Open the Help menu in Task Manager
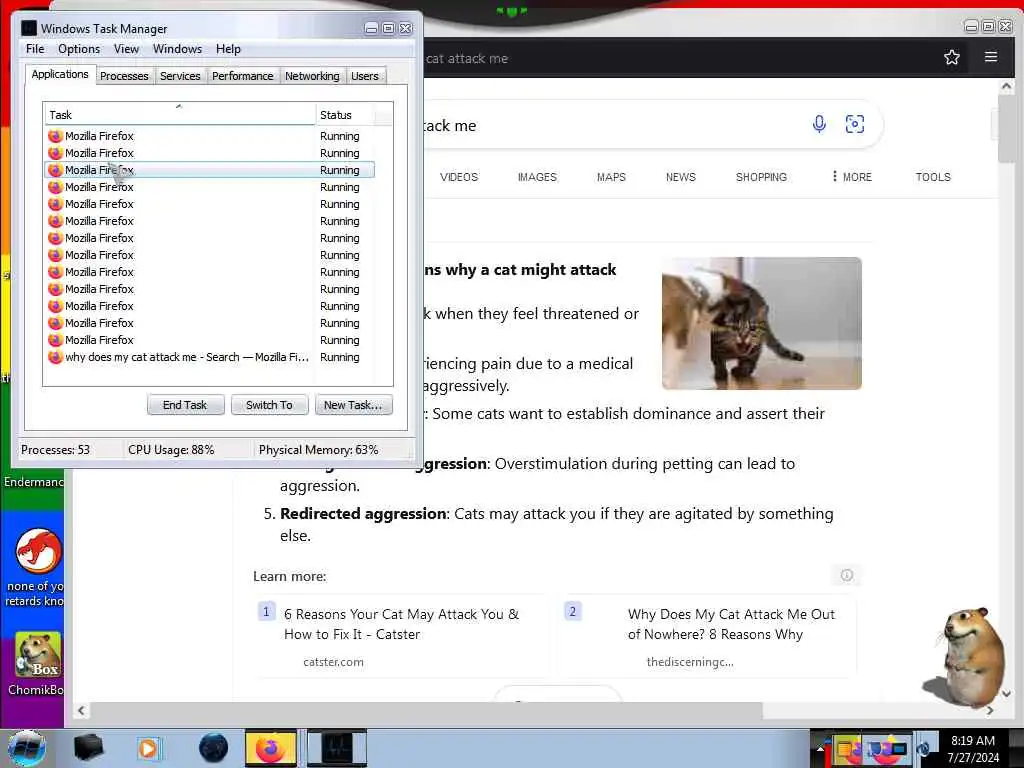Screen dimensions: 1024x768 coord(228,49)
